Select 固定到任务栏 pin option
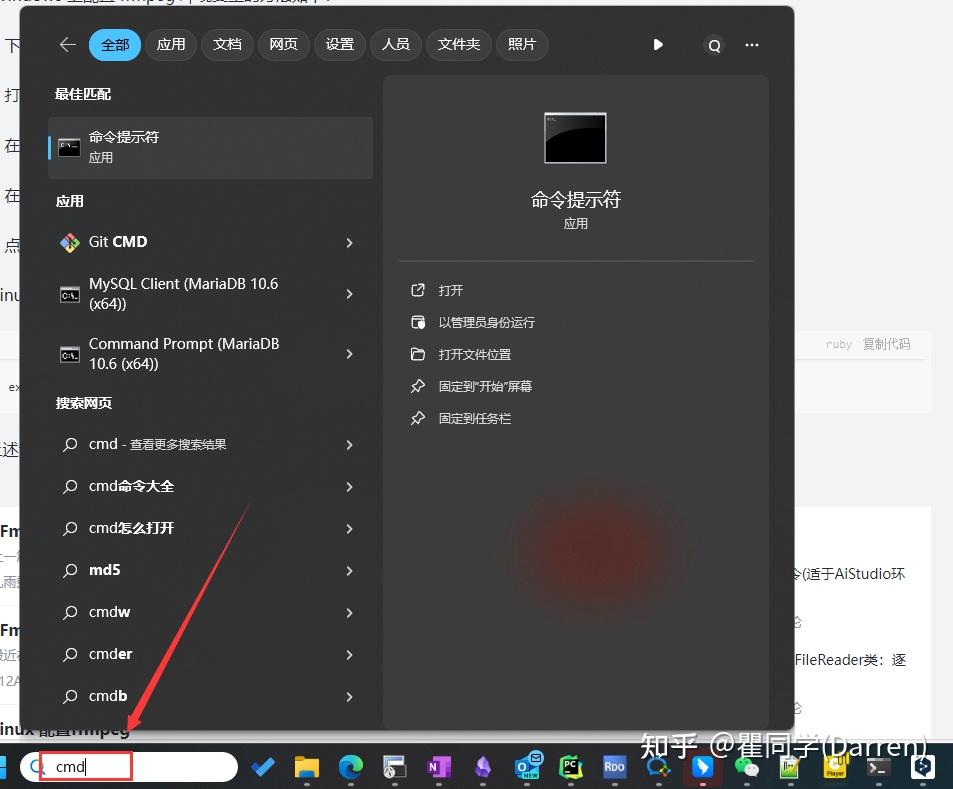The height and width of the screenshot is (789, 953). pos(475,418)
